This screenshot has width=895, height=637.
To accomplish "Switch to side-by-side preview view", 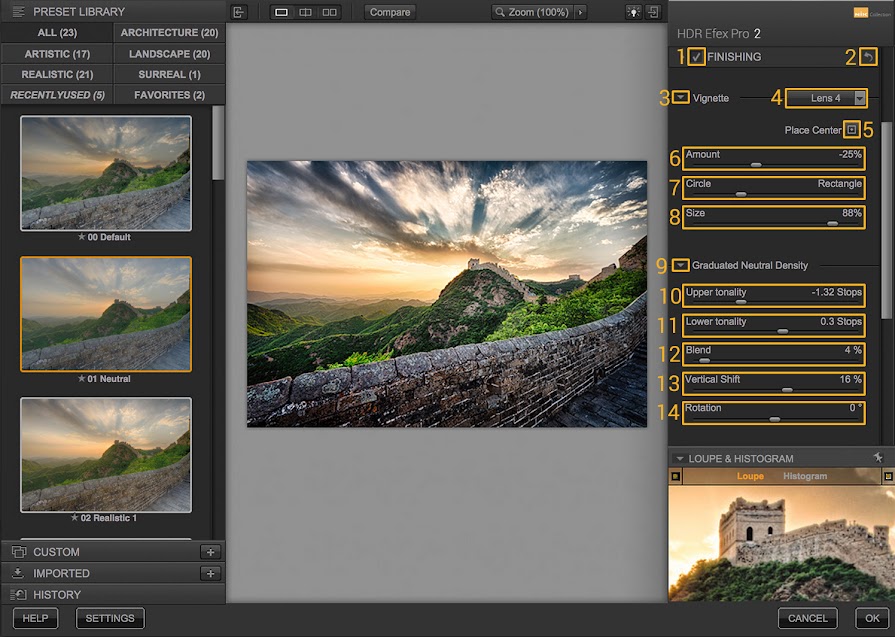I will 329,12.
